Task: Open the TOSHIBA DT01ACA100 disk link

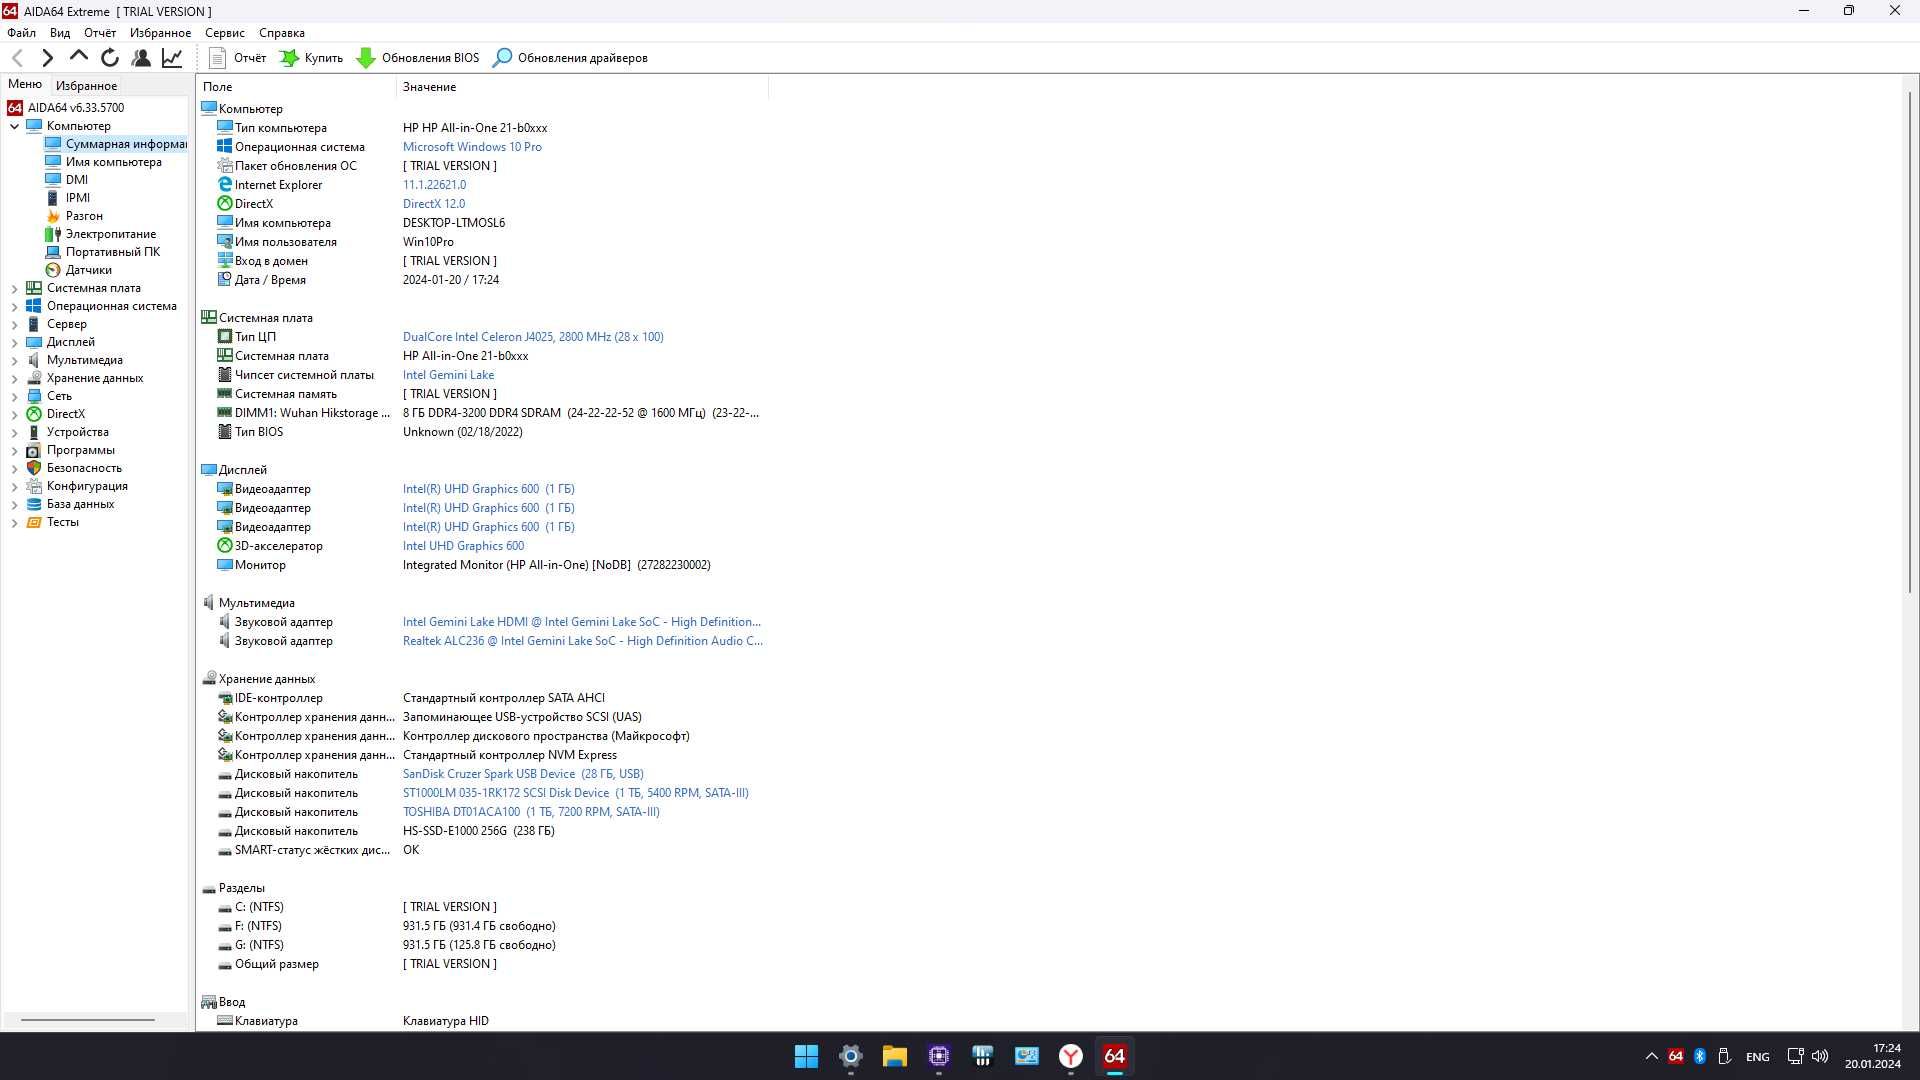Action: [x=531, y=812]
